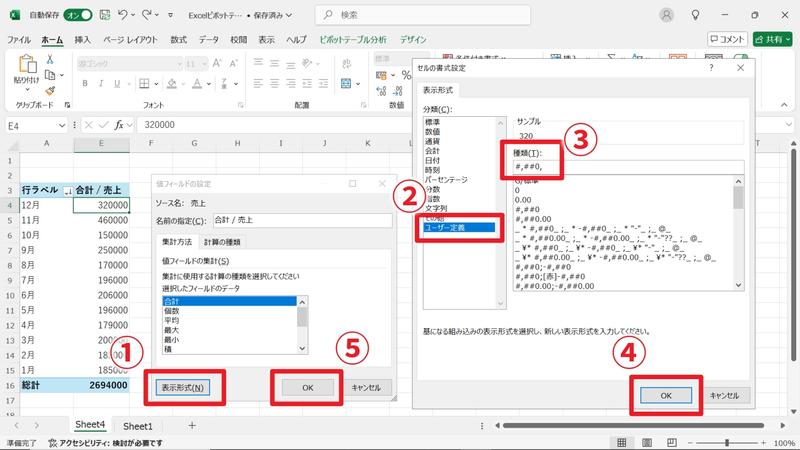Open the デザイン ribbon tab

tap(413, 39)
